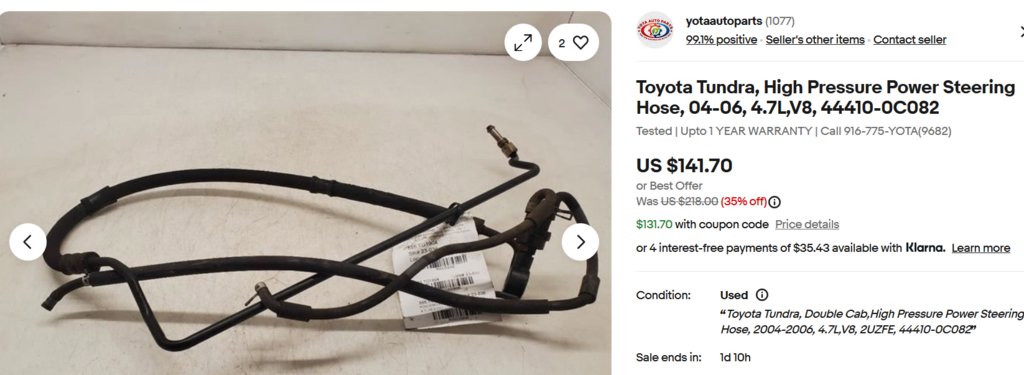Open Seller's other items
Viewport: 1024px width, 375px height.
(x=815, y=40)
